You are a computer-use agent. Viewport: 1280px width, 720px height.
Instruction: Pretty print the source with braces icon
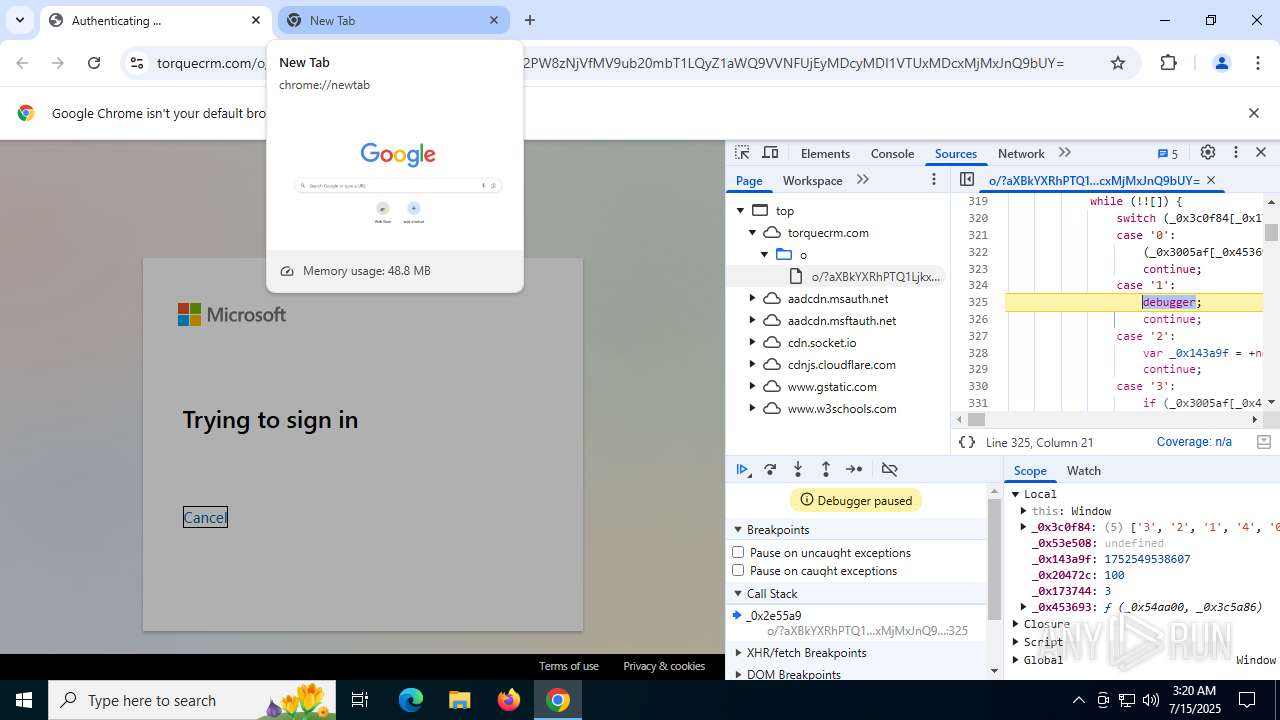coord(967,442)
